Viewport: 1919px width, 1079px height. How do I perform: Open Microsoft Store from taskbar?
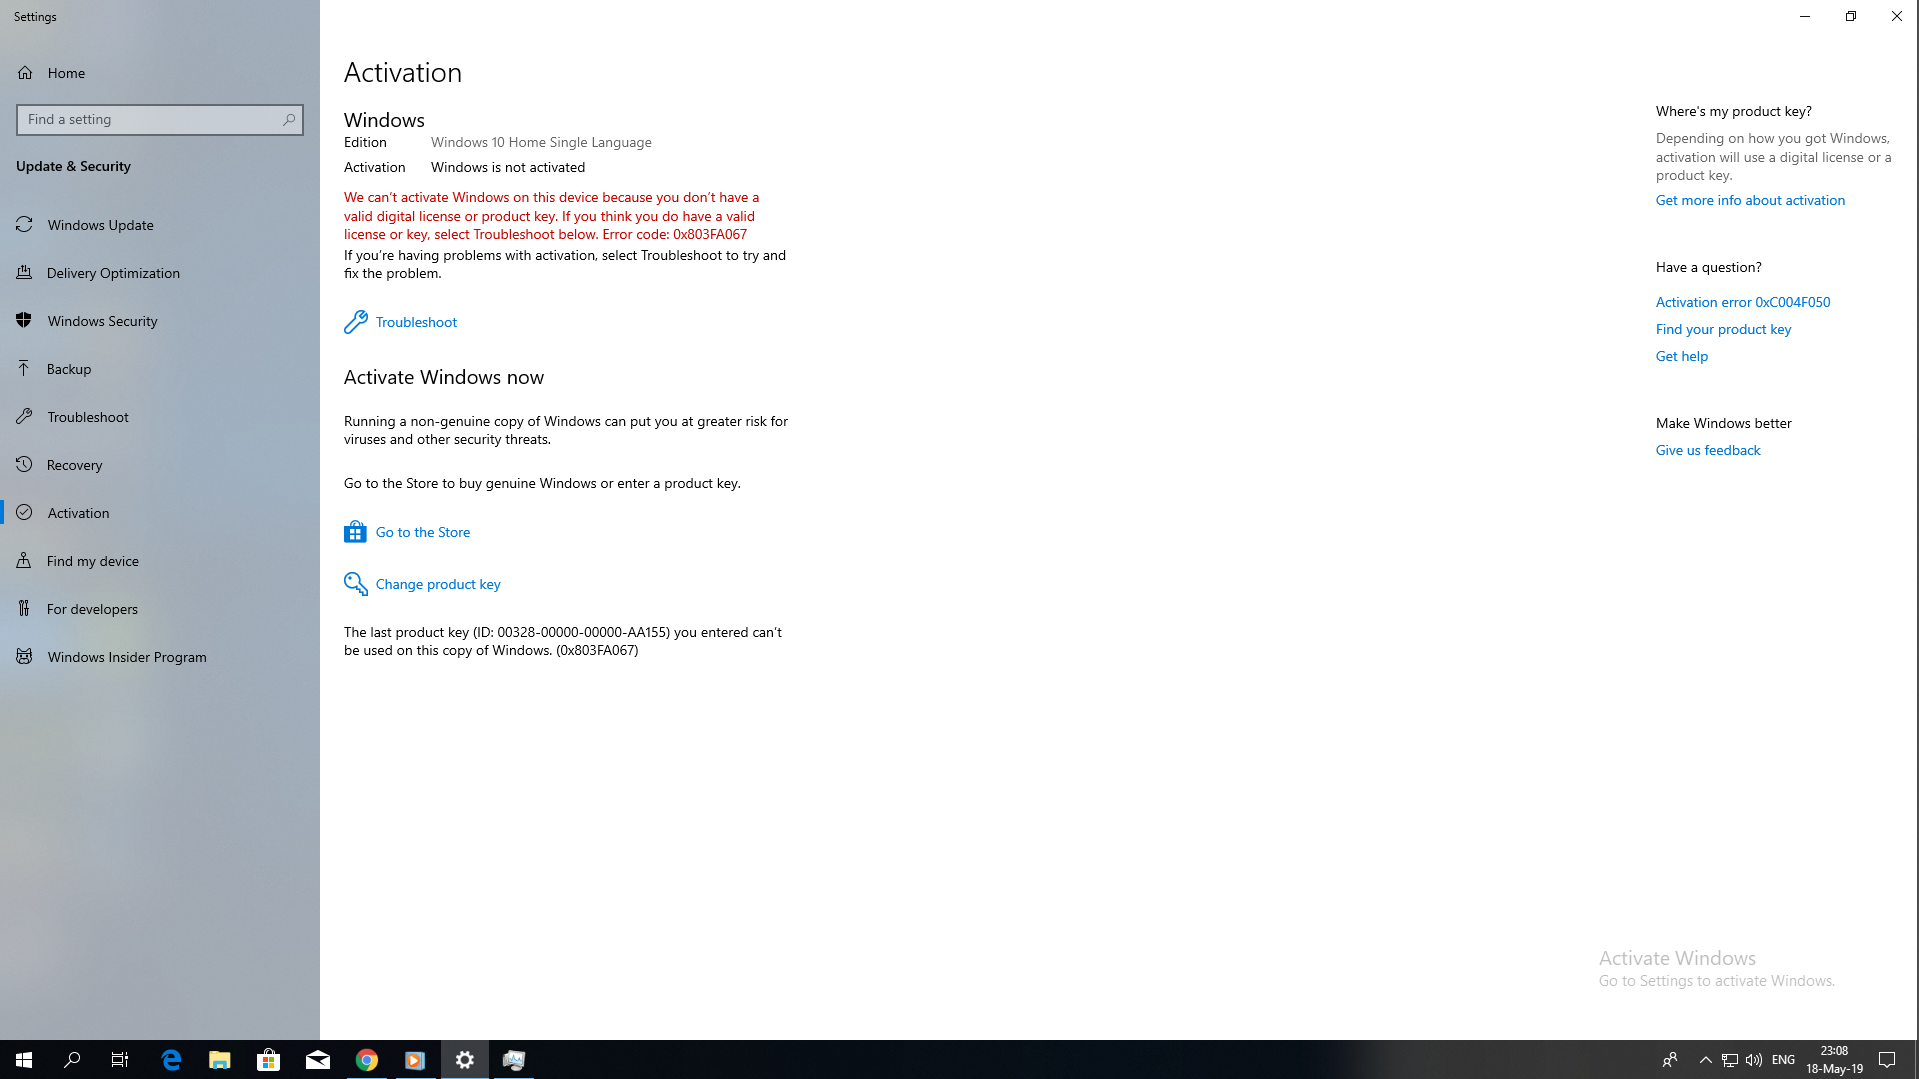coord(269,1060)
